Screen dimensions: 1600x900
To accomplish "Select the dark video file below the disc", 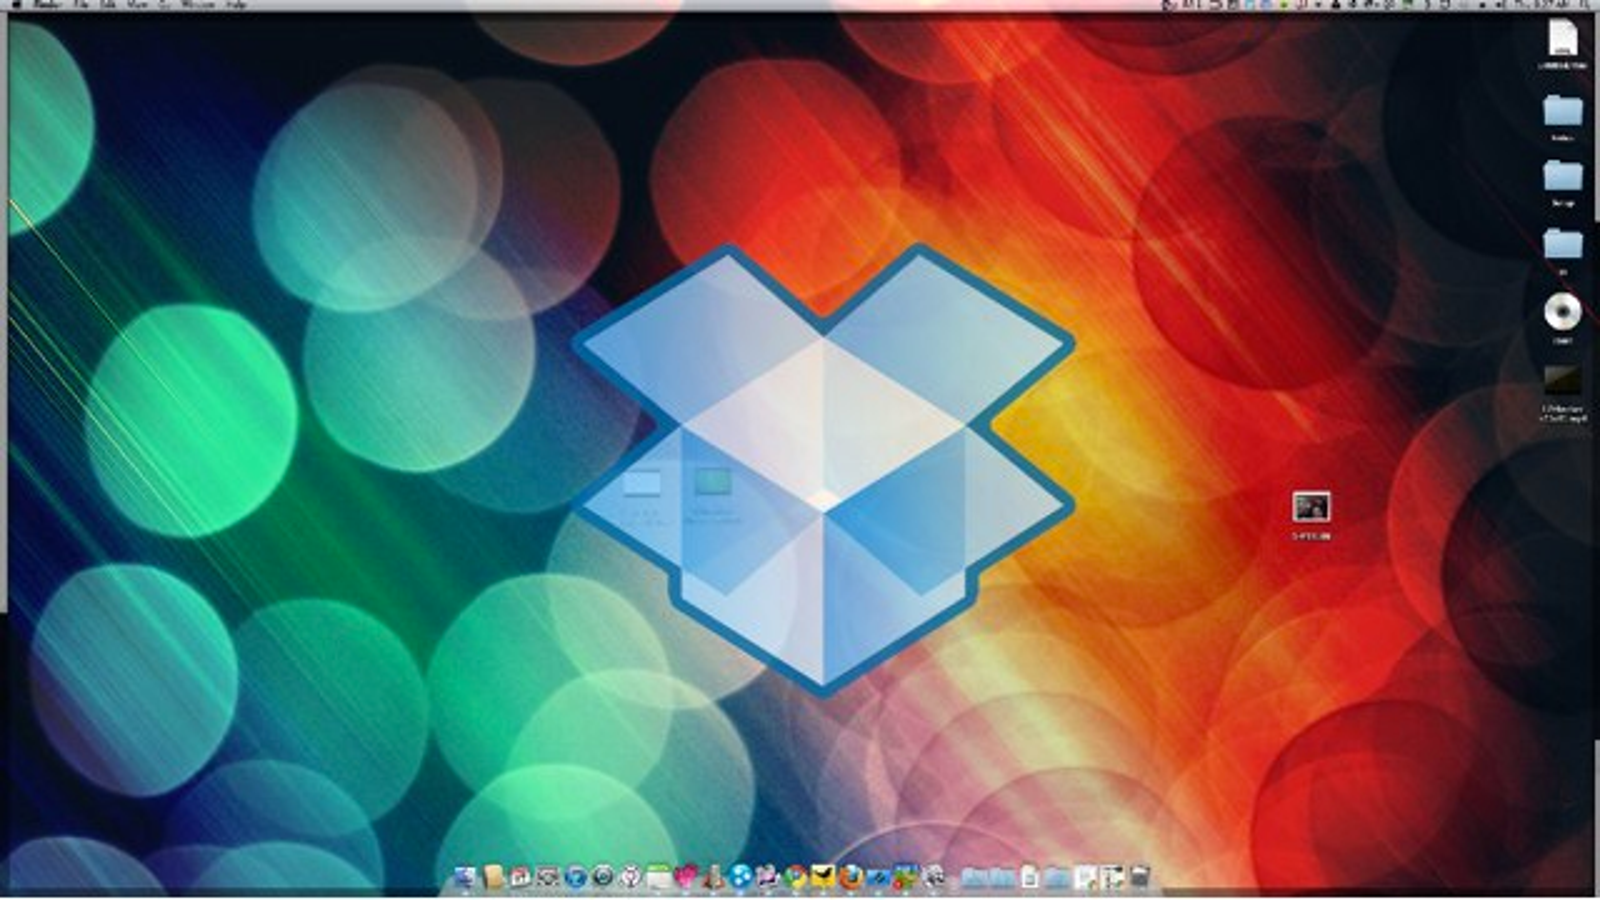I will coord(1562,381).
